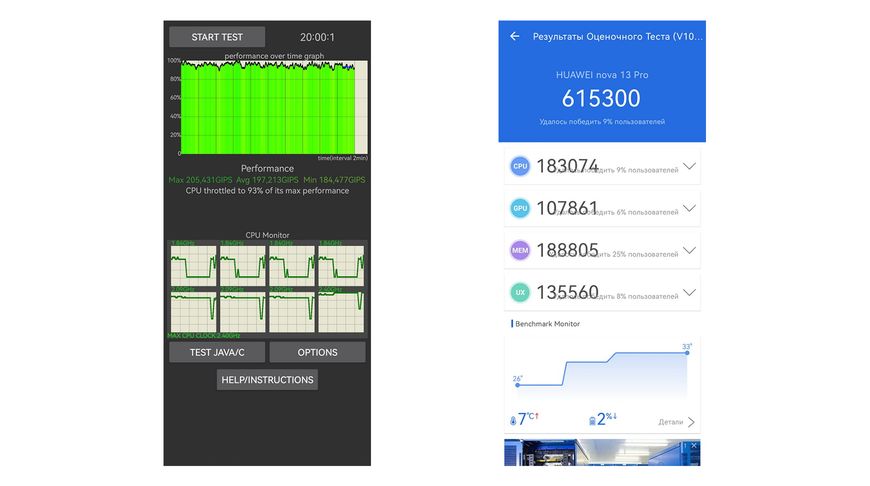Click the CPU score icon
The image size is (870, 486).
click(520, 166)
